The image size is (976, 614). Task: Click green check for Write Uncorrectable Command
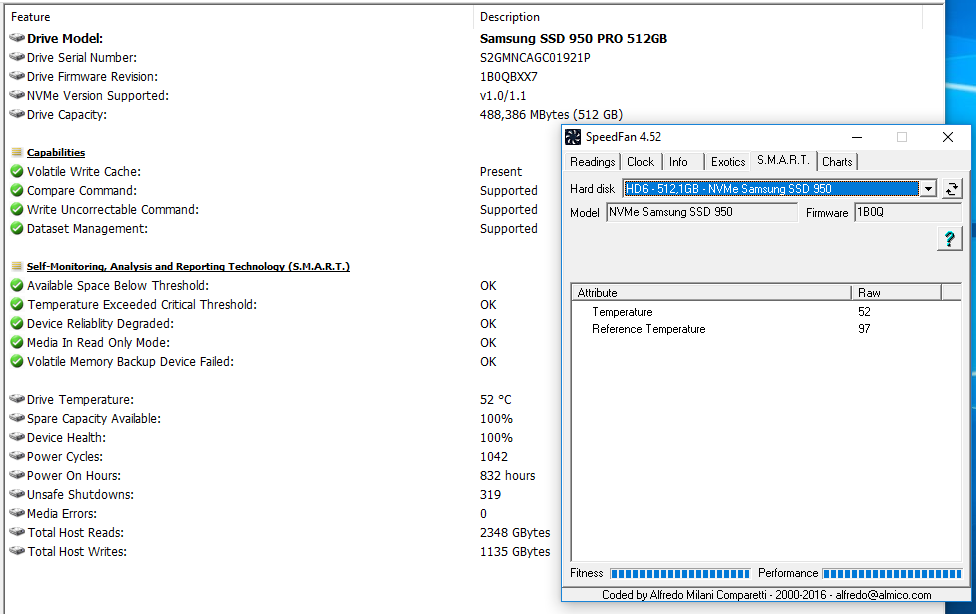point(17,209)
